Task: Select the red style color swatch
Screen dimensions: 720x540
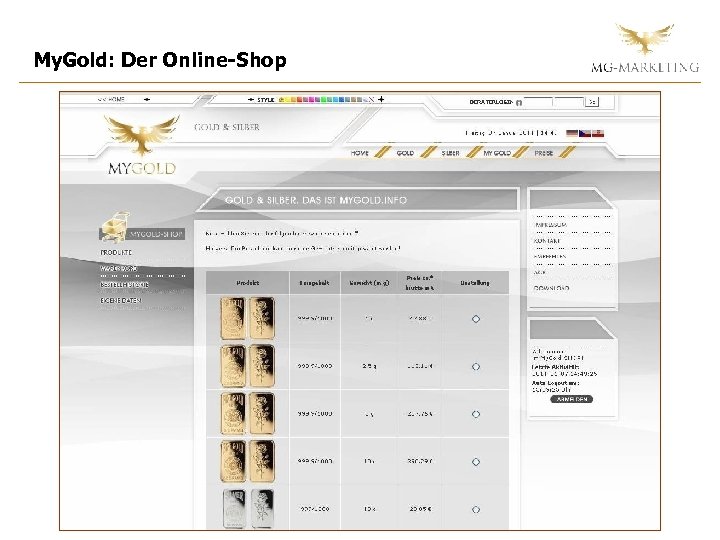Action: point(299,99)
